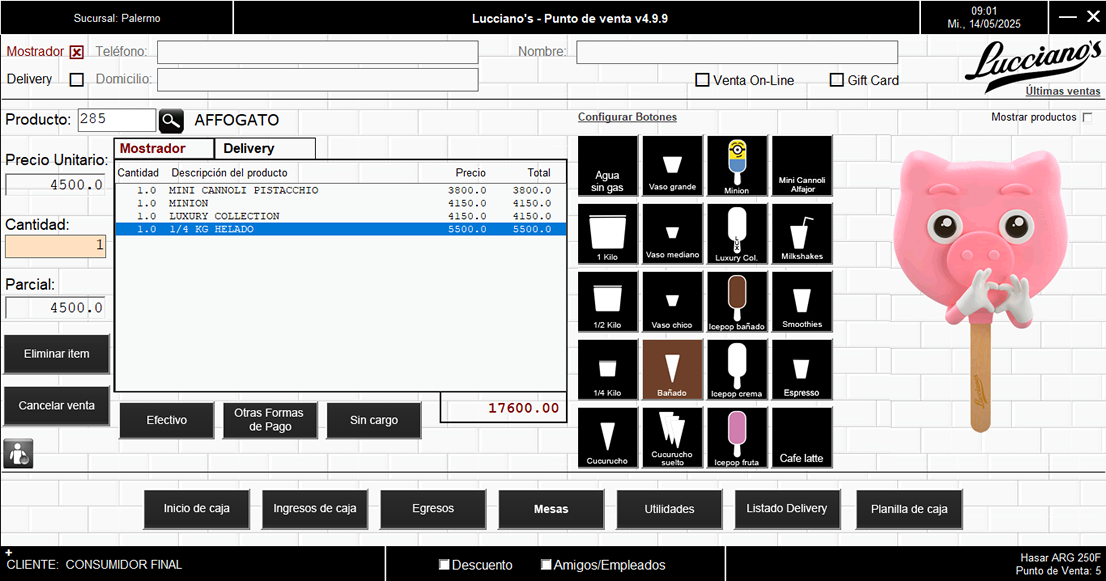Image resolution: width=1106 pixels, height=581 pixels.
Task: Focus the Producto code field
Action: [x=116, y=120]
